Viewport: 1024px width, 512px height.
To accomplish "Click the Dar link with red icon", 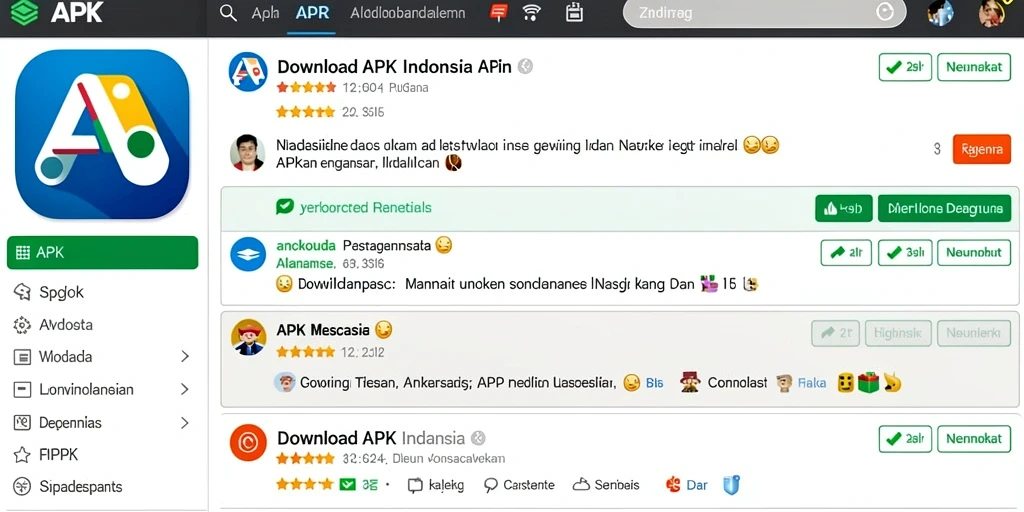I will pos(686,485).
